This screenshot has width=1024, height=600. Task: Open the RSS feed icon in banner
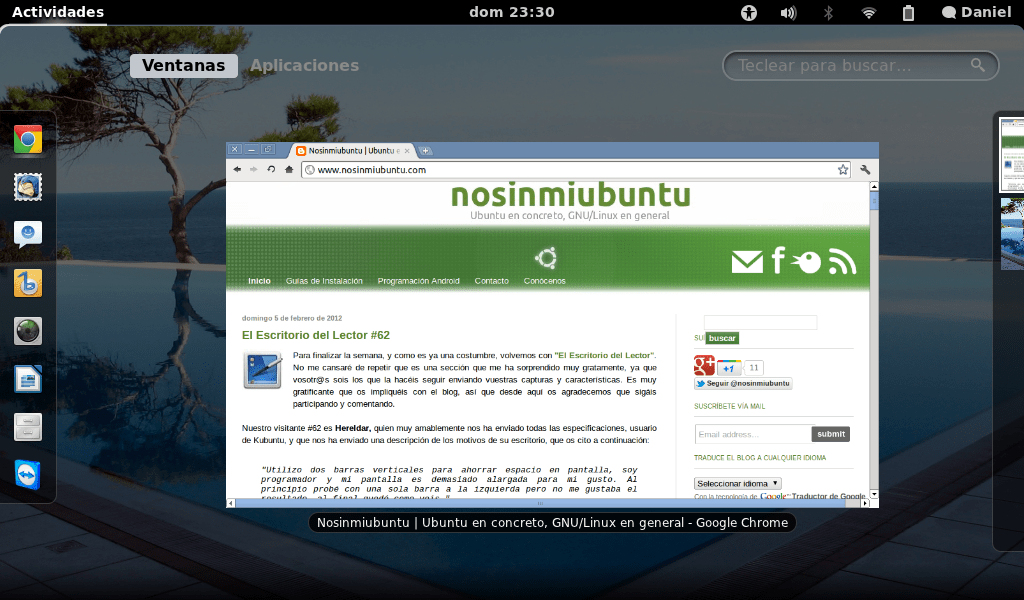coord(842,261)
